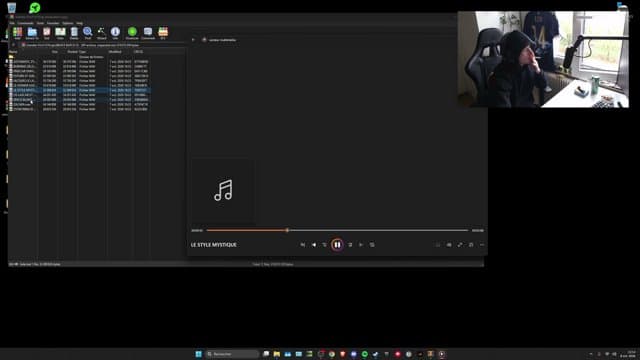Sort file list by CRC32 column
640x360 pixels.
click(142, 52)
